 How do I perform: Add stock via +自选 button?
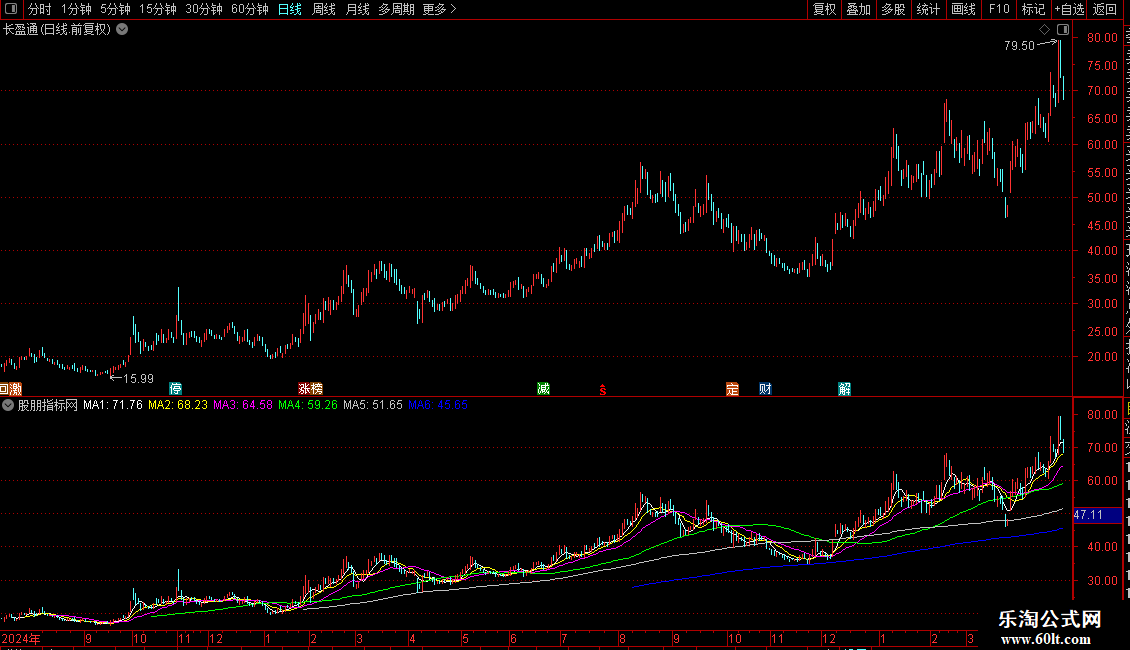click(x=1069, y=9)
